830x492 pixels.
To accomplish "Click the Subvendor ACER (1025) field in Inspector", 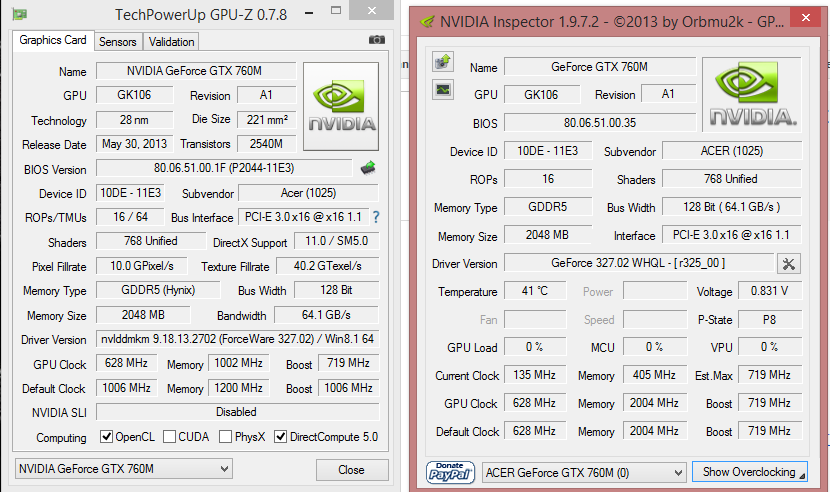I will tap(732, 151).
